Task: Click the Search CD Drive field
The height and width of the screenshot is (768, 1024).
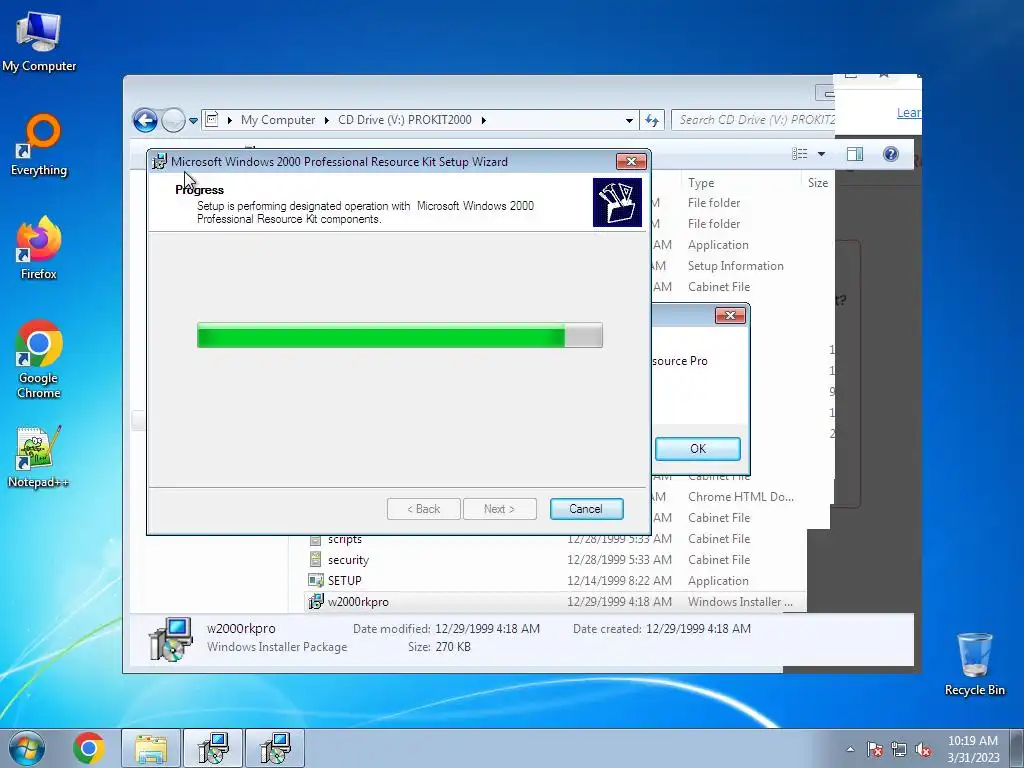Action: pyautogui.click(x=754, y=120)
